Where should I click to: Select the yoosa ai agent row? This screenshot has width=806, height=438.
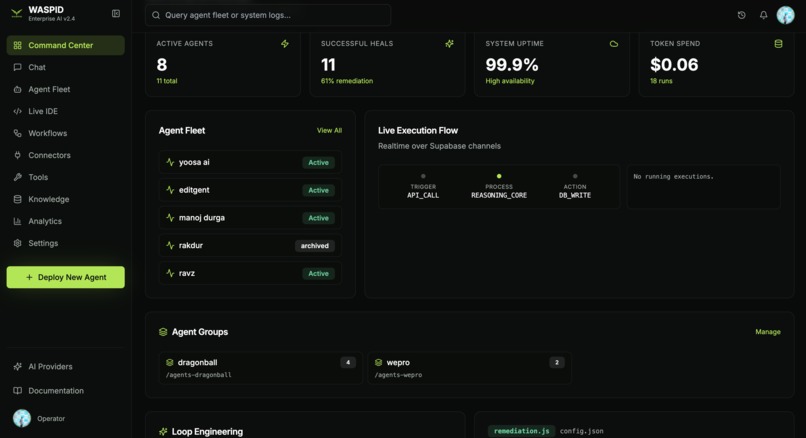coord(250,162)
